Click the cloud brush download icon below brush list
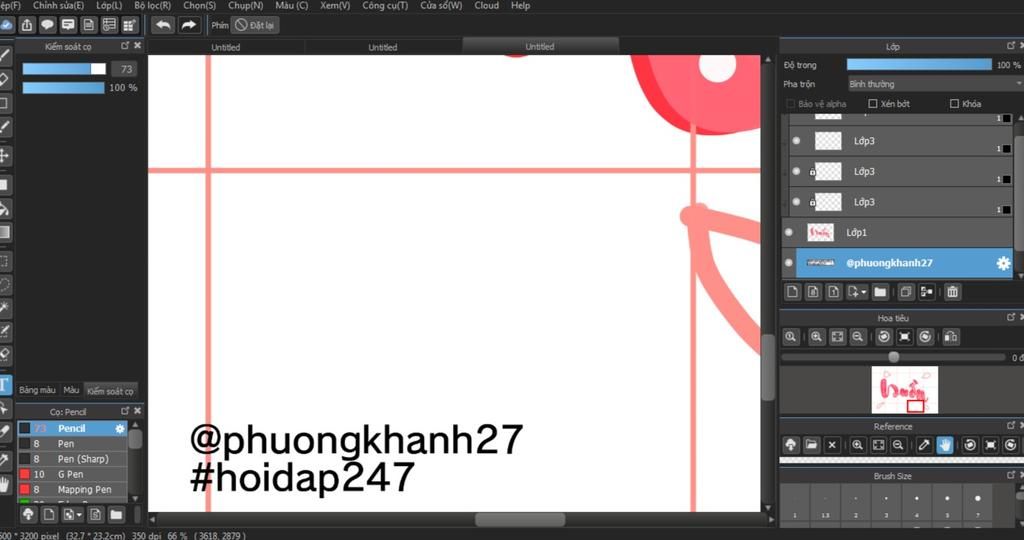 [x=28, y=515]
